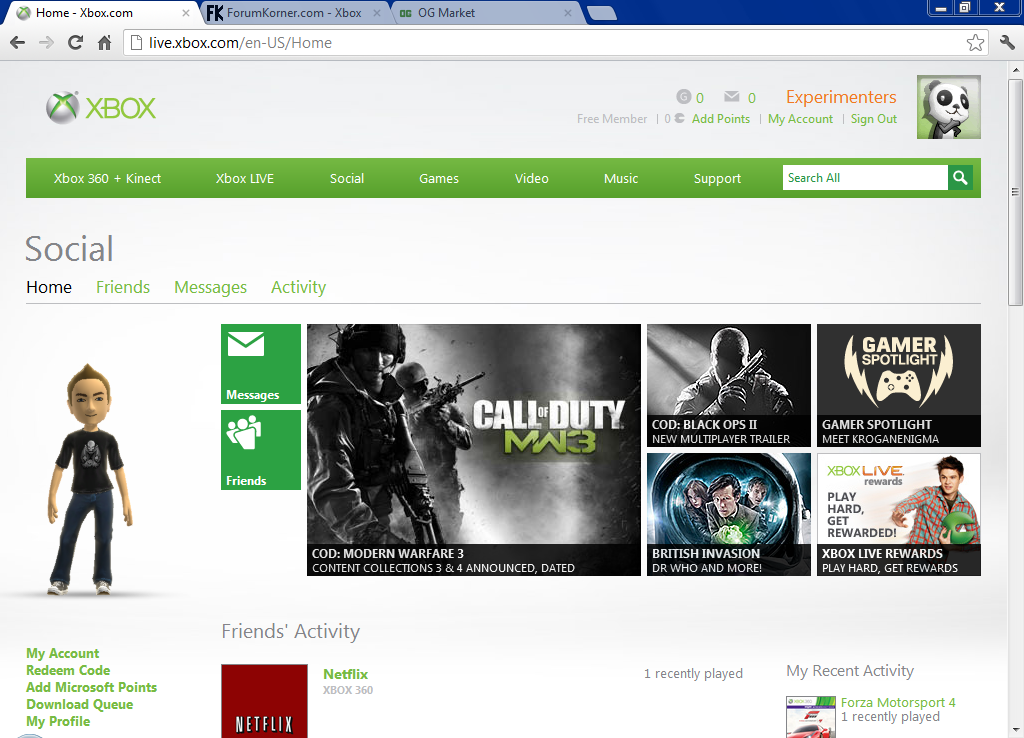Open the Forza Motorsport 4 link
Viewport: 1024px width, 738px height.
pyautogui.click(x=898, y=703)
